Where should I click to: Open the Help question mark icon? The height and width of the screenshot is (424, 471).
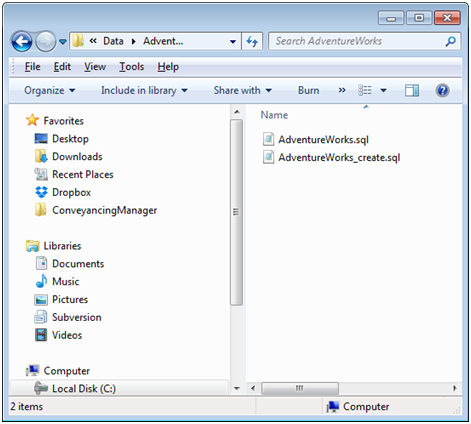coord(442,90)
